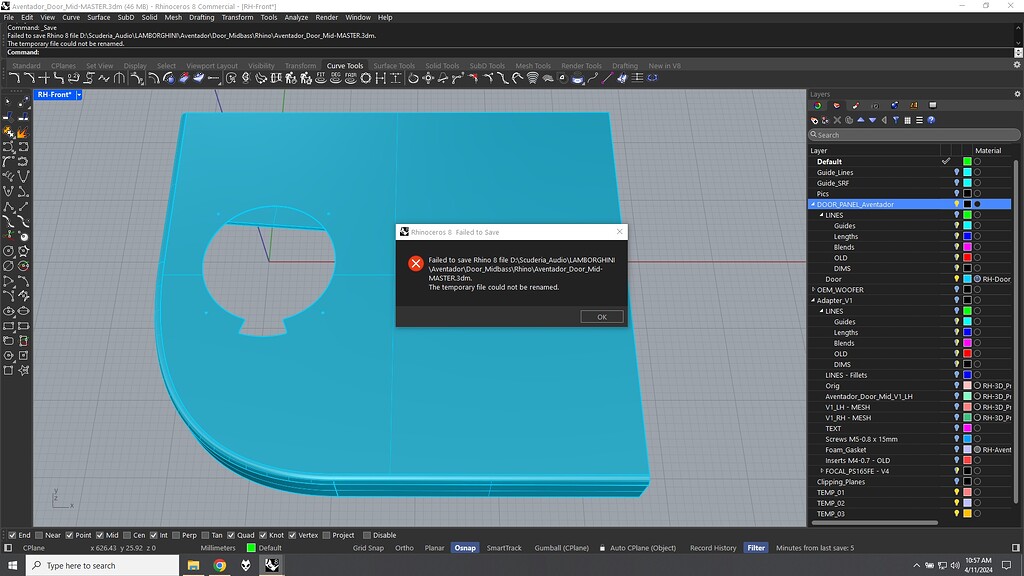The image size is (1024, 576).
Task: Open the Layers panel help icon
Action: pos(931,120)
